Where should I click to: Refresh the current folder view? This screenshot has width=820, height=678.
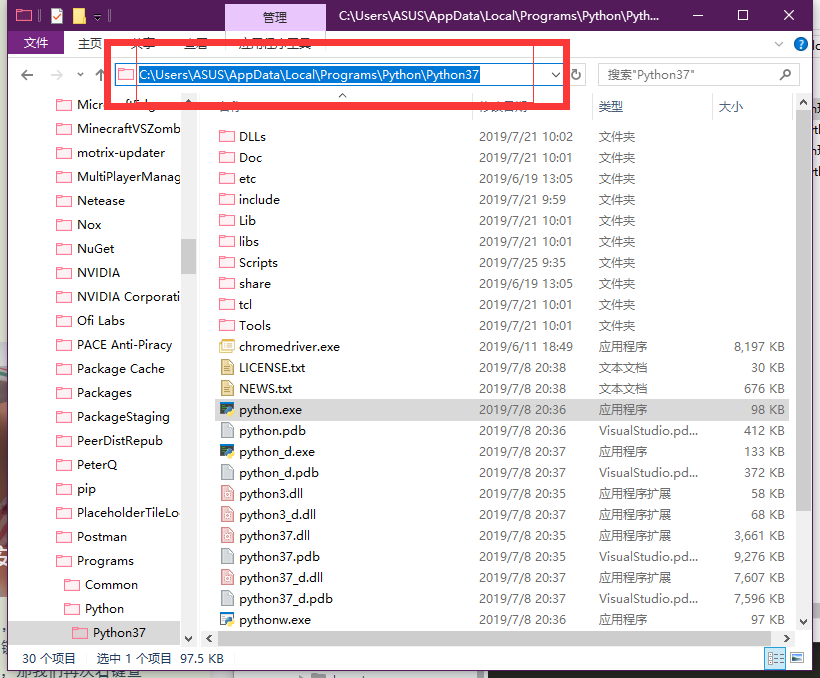576,75
